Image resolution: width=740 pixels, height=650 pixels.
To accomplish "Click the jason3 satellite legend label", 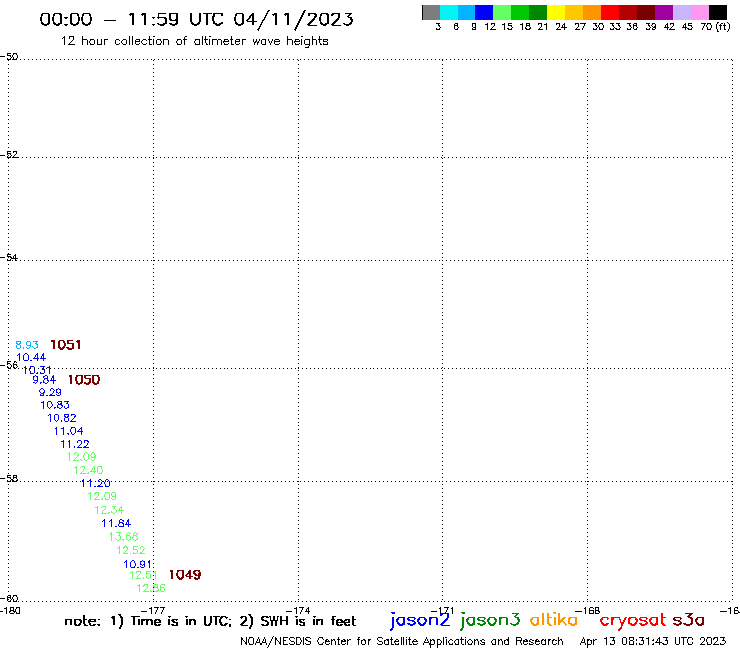I will [x=490, y=620].
